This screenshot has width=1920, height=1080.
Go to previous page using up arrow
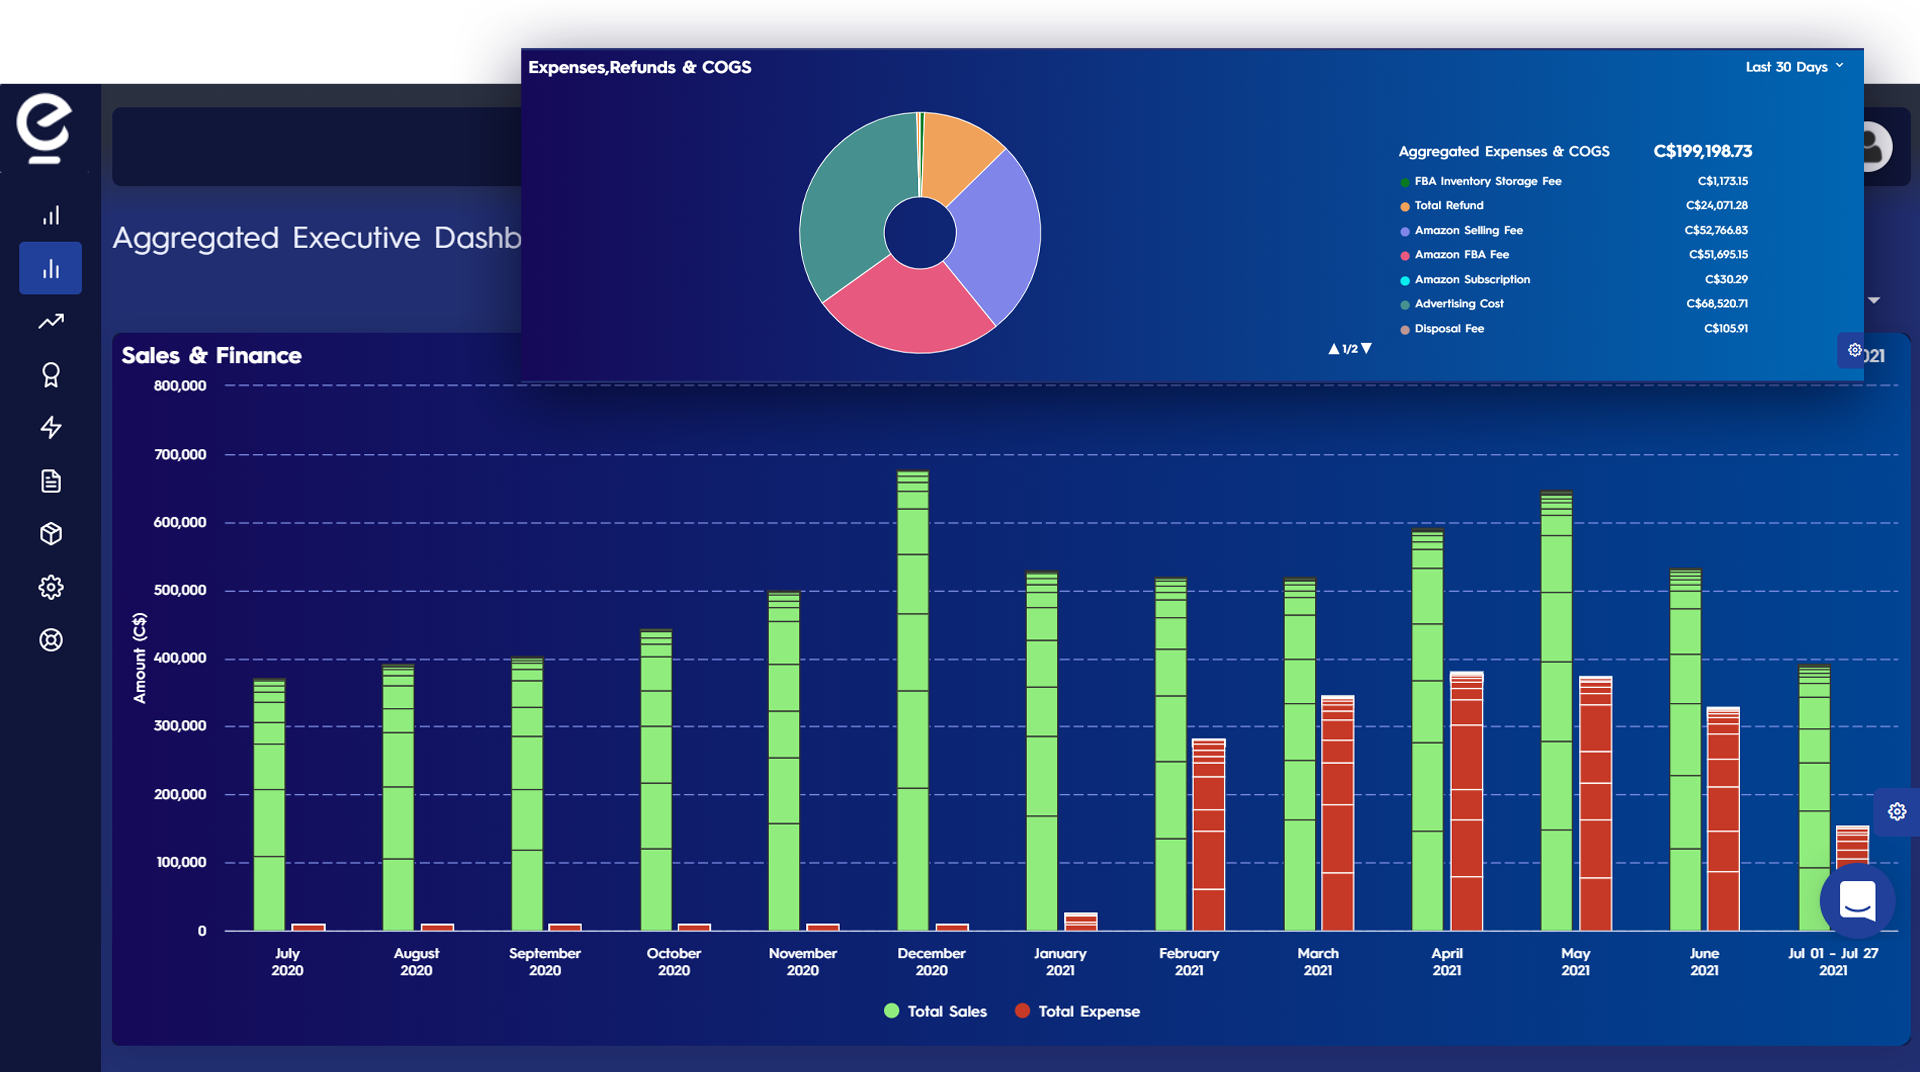point(1333,348)
